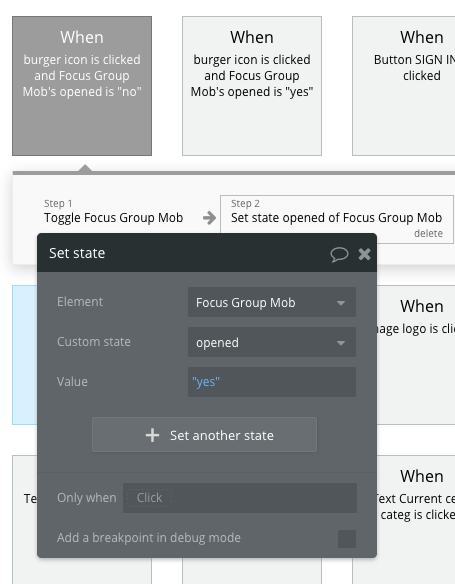Click the Element dropdown arrow
The image size is (455, 584).
click(341, 303)
